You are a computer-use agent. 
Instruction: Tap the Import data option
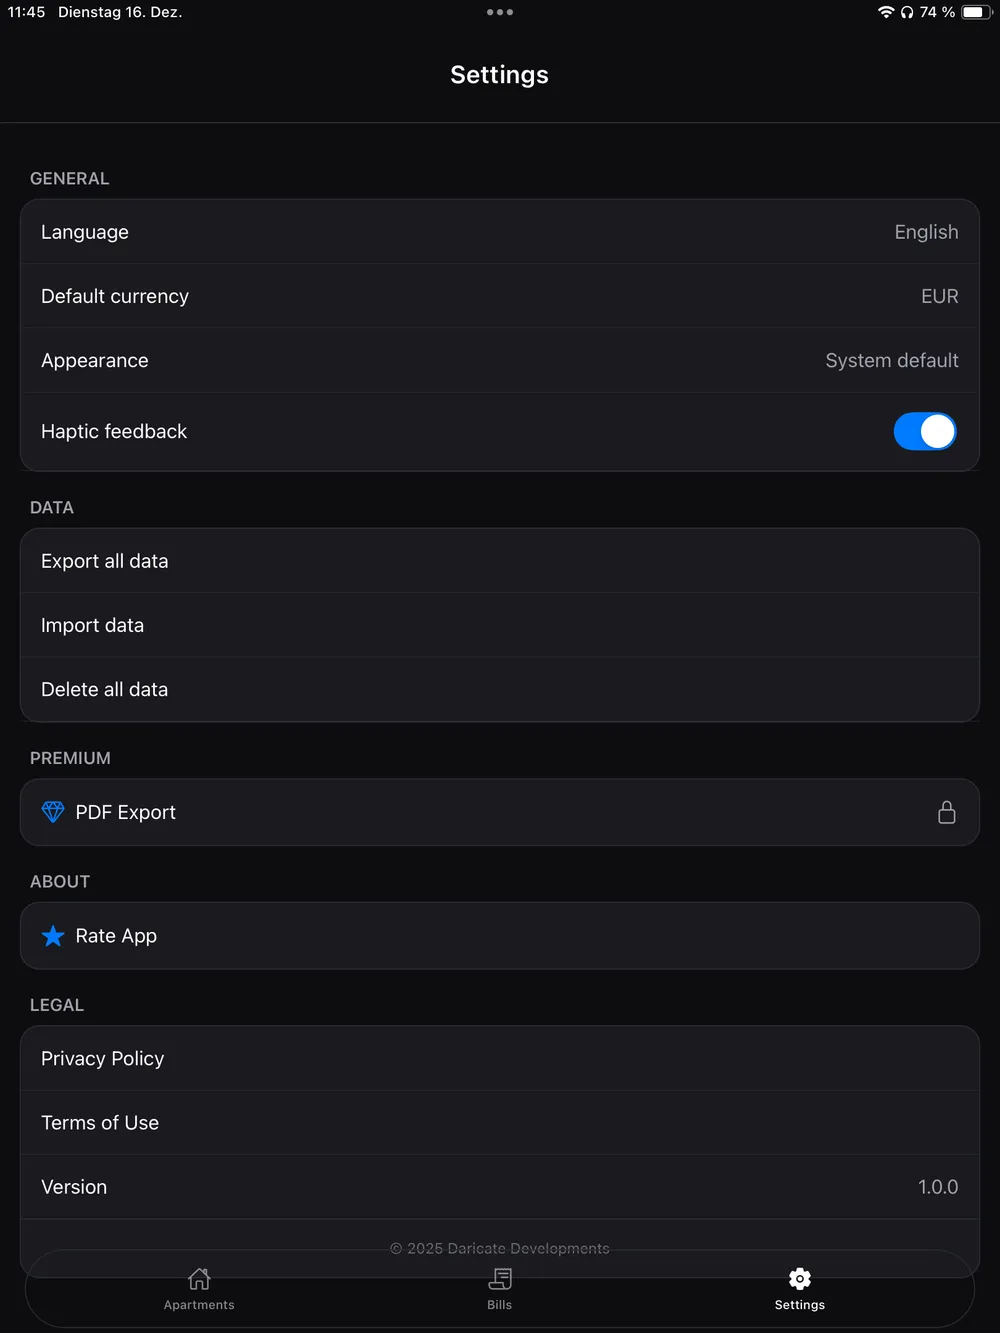tap(500, 625)
